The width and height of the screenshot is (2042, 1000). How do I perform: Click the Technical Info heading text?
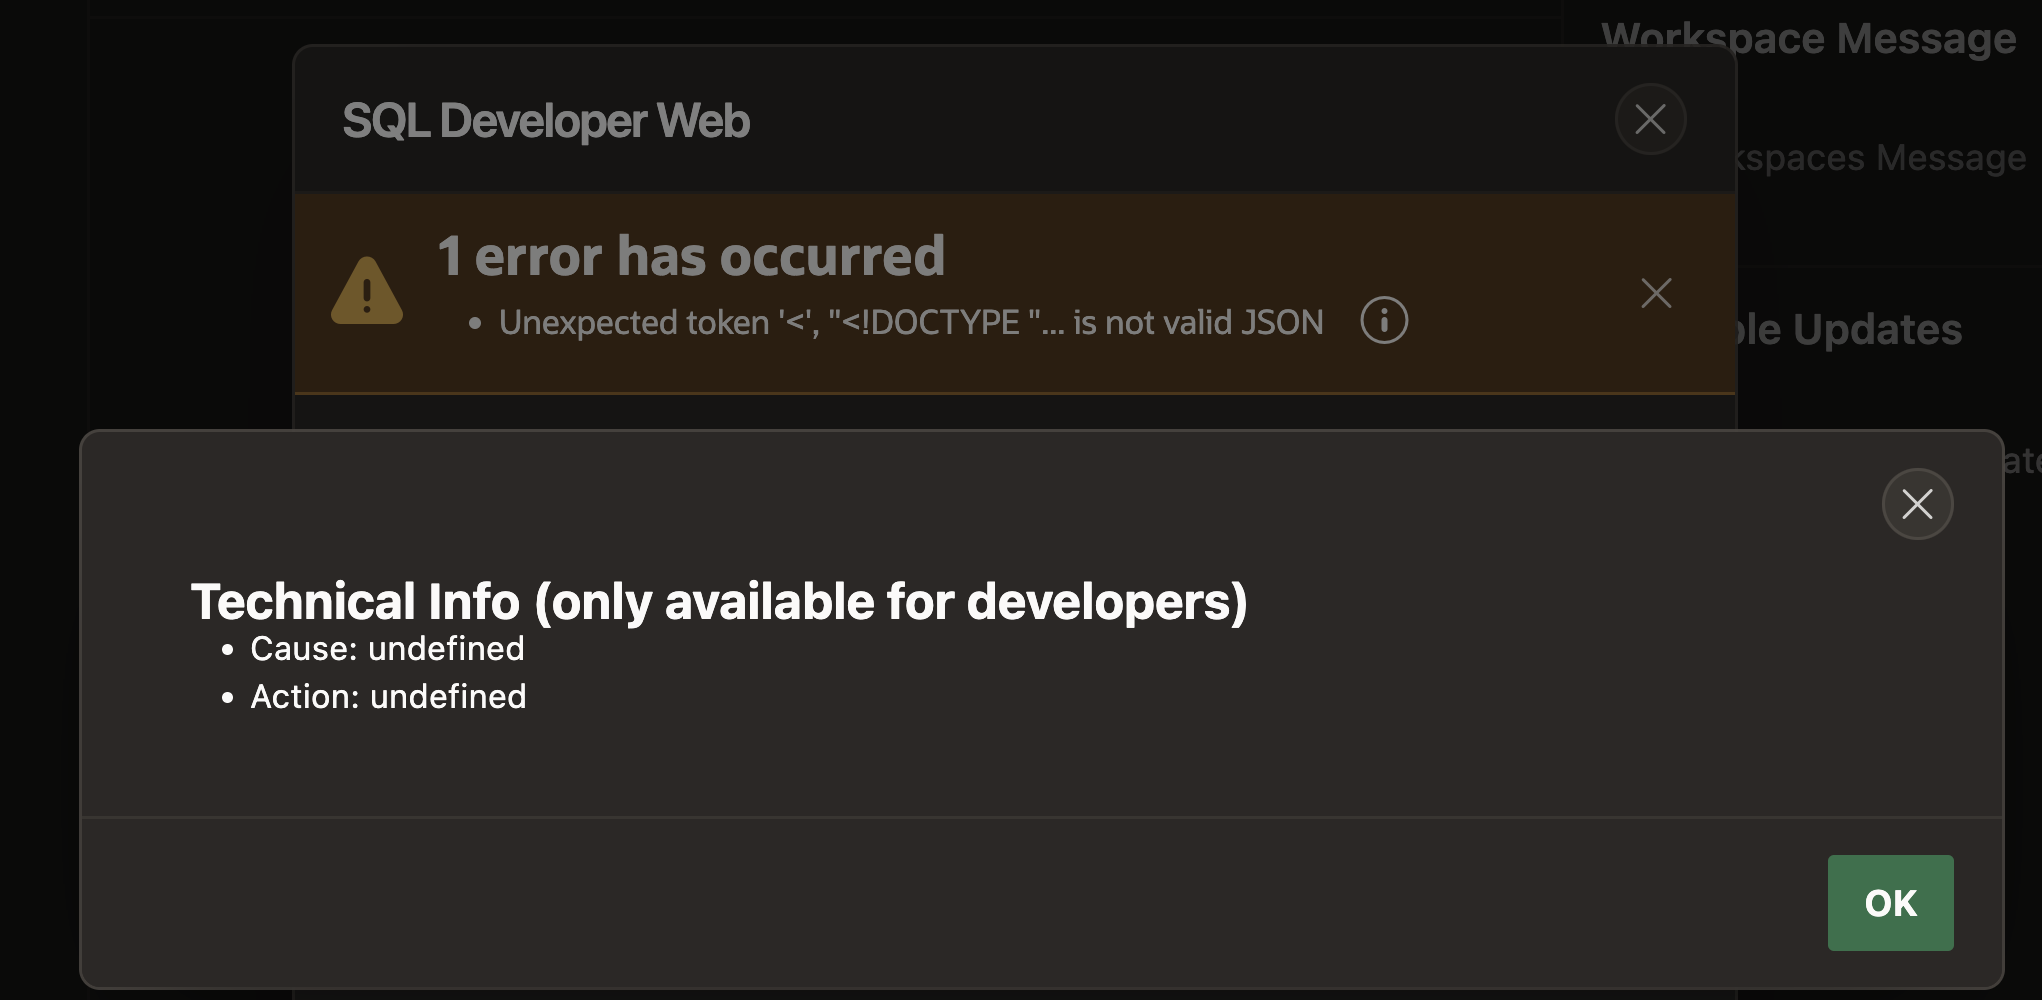click(x=719, y=602)
